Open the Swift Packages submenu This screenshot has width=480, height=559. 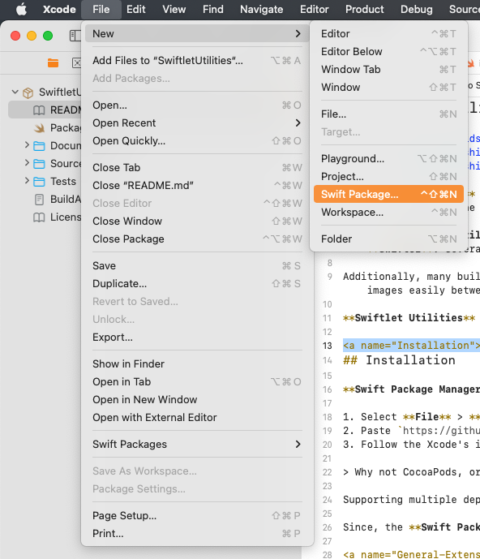click(x=197, y=444)
